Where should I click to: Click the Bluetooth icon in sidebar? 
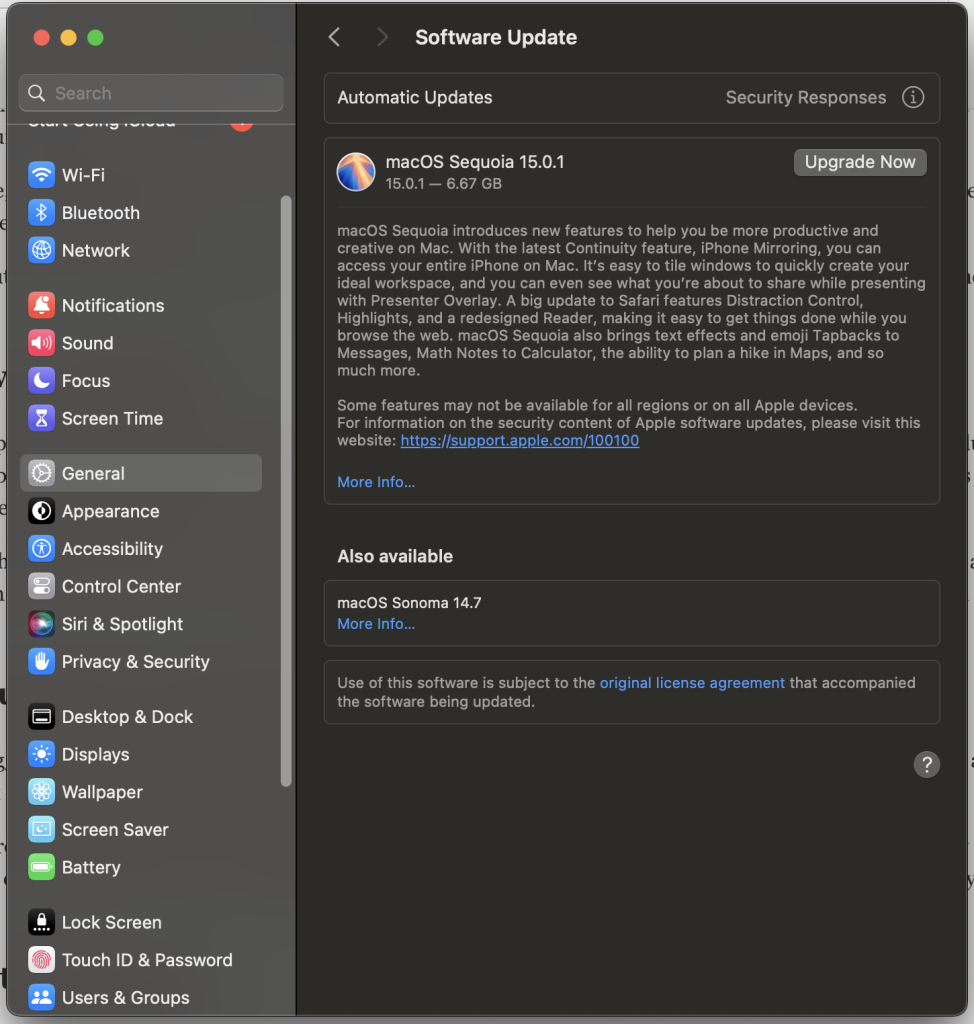tap(41, 213)
